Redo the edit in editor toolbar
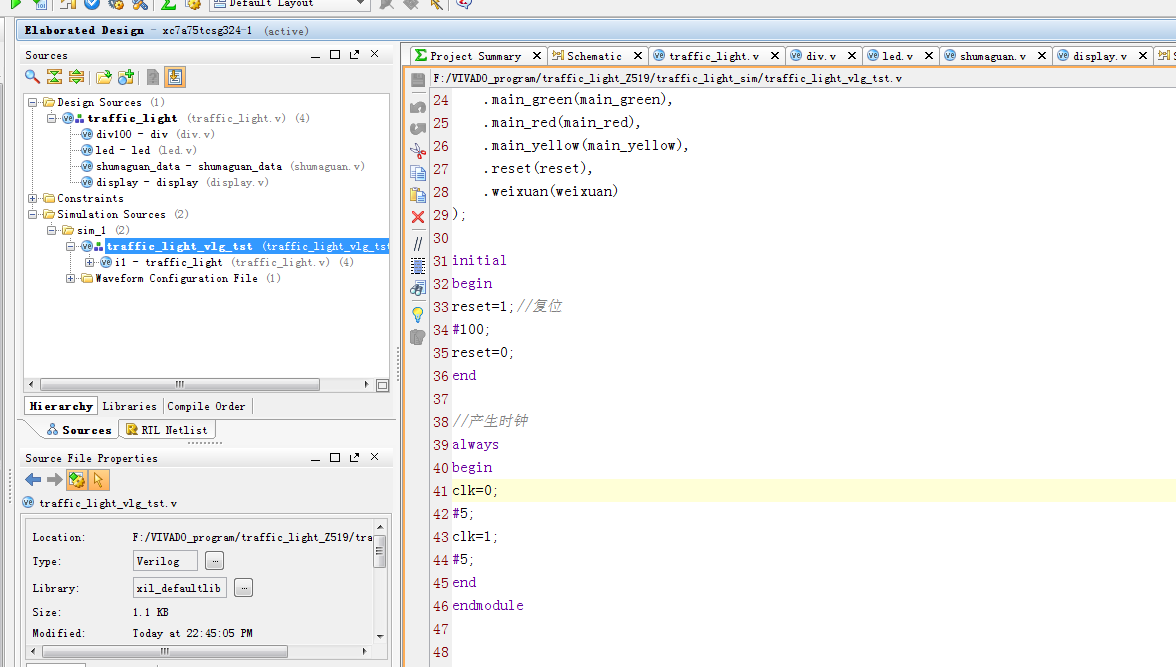 [x=418, y=128]
